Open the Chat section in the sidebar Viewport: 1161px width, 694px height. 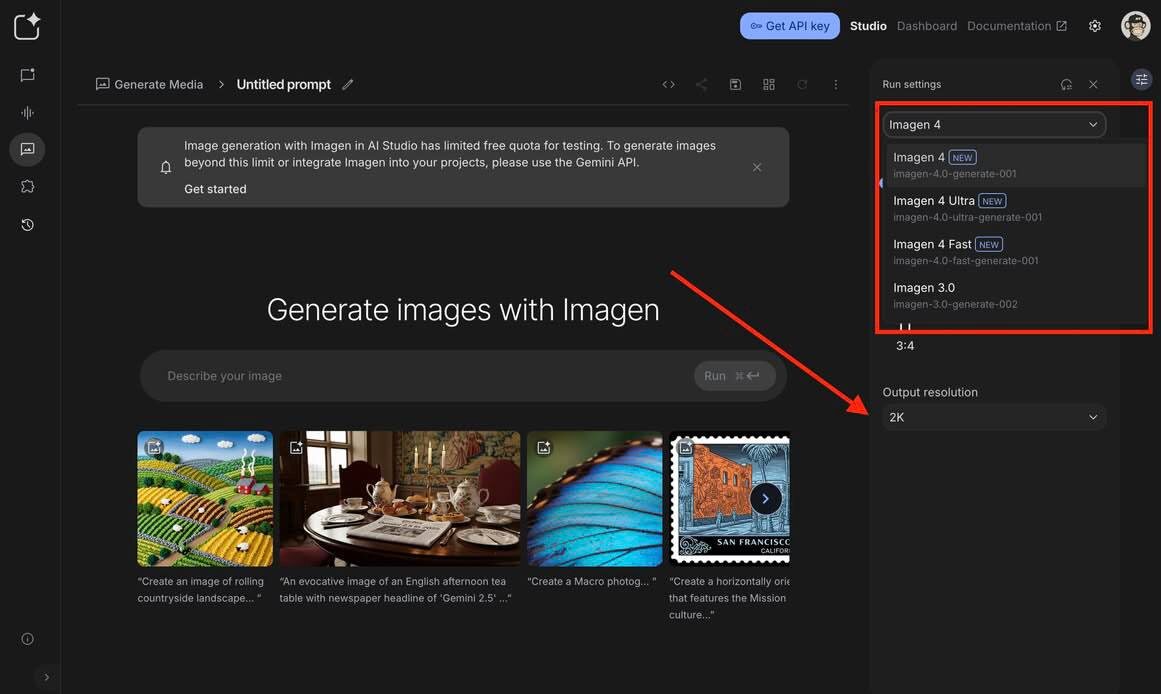tap(27, 75)
